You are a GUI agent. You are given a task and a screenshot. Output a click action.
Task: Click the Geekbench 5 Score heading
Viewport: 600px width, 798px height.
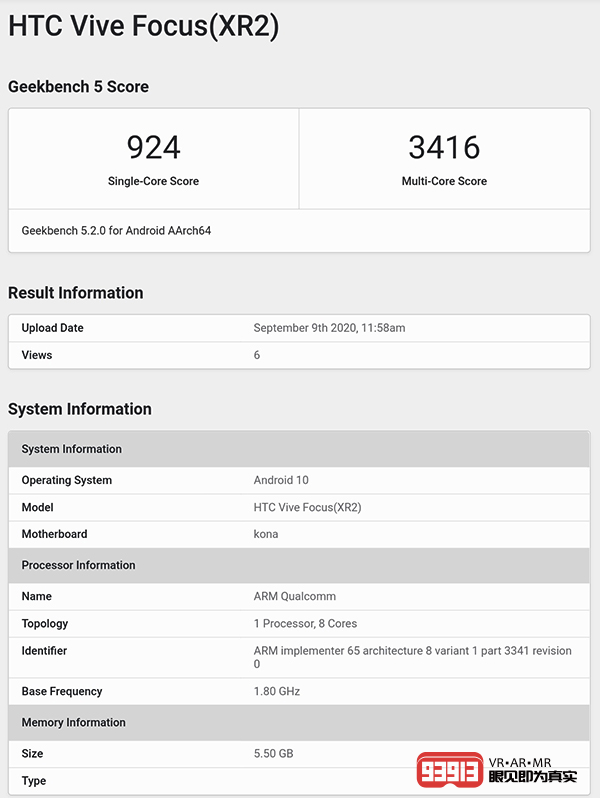[78, 87]
